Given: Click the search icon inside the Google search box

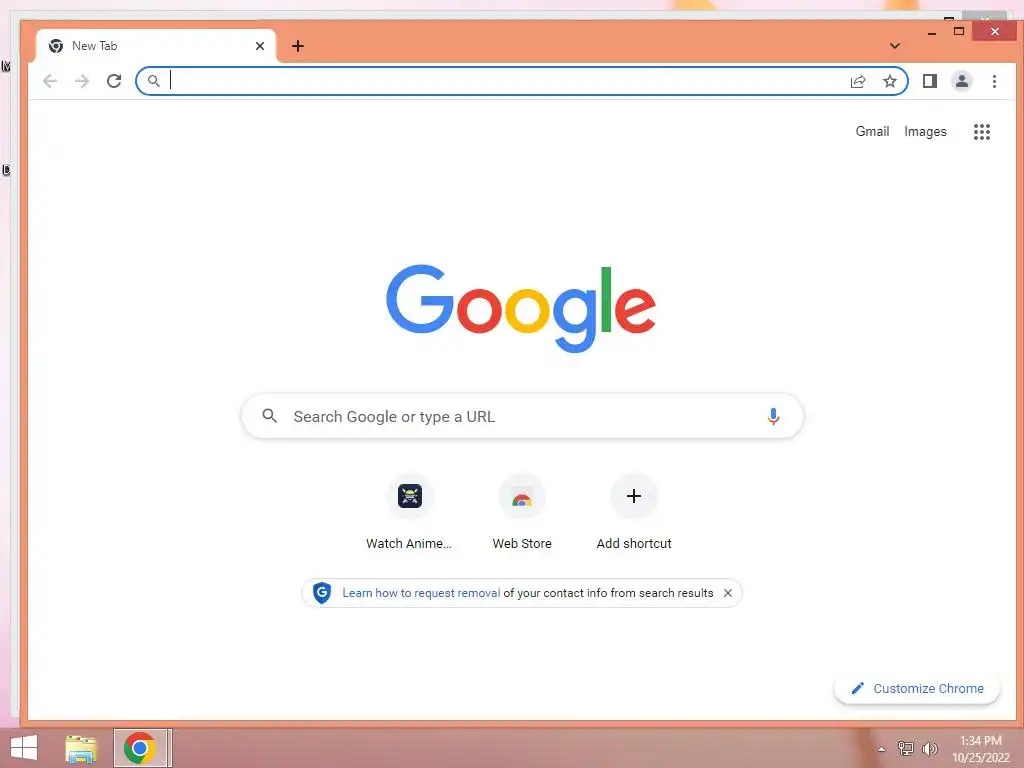Looking at the screenshot, I should 270,416.
